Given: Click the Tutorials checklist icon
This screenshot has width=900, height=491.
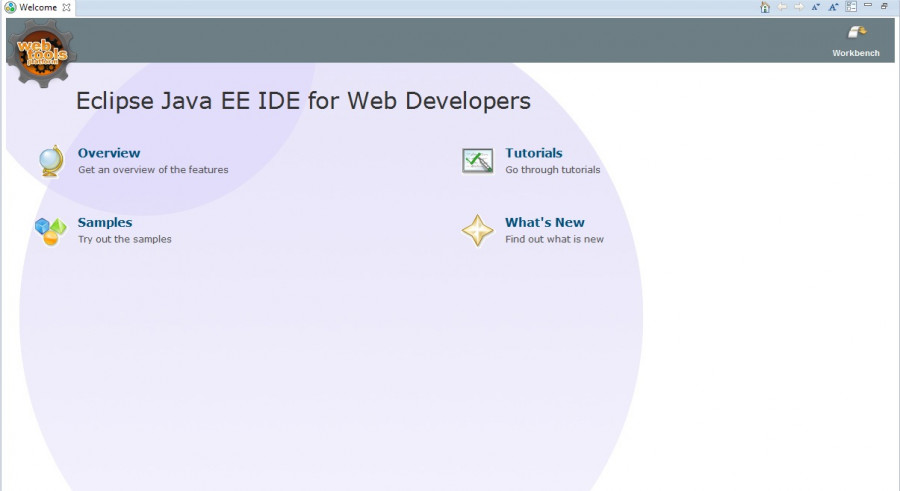Looking at the screenshot, I should pos(478,161).
